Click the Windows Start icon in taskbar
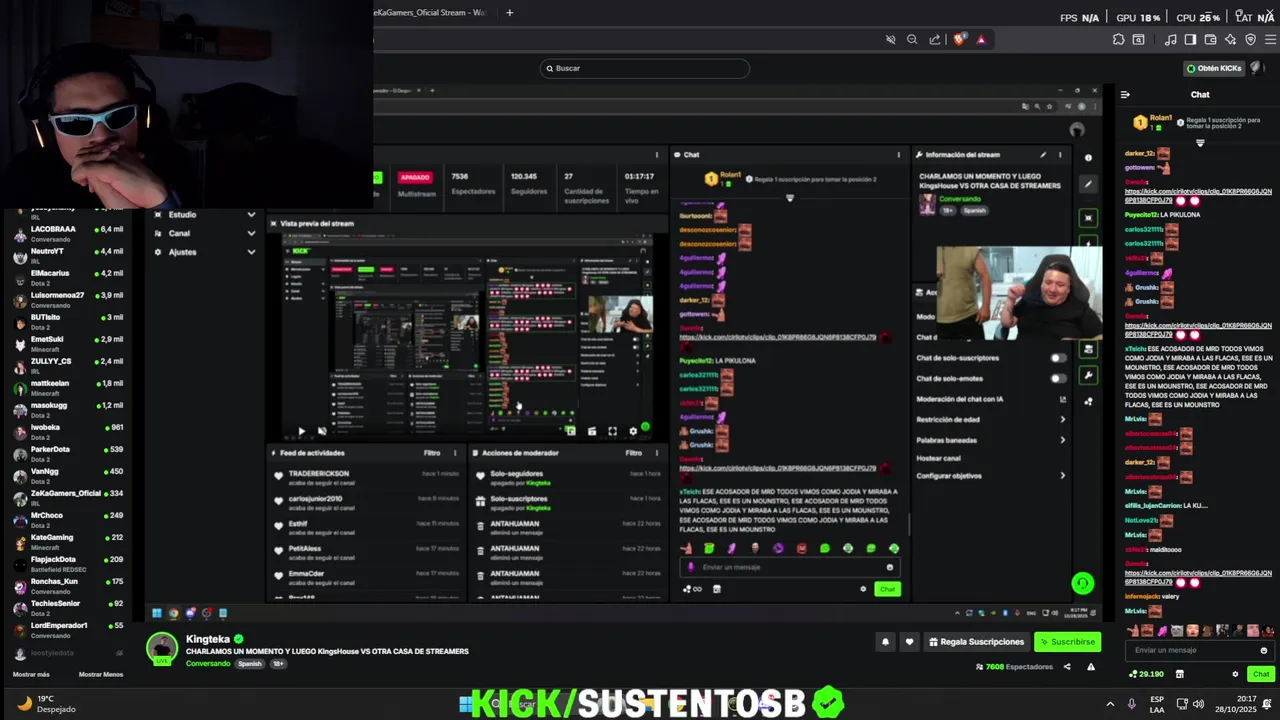Image resolution: width=1280 pixels, height=720 pixels. coord(465,704)
